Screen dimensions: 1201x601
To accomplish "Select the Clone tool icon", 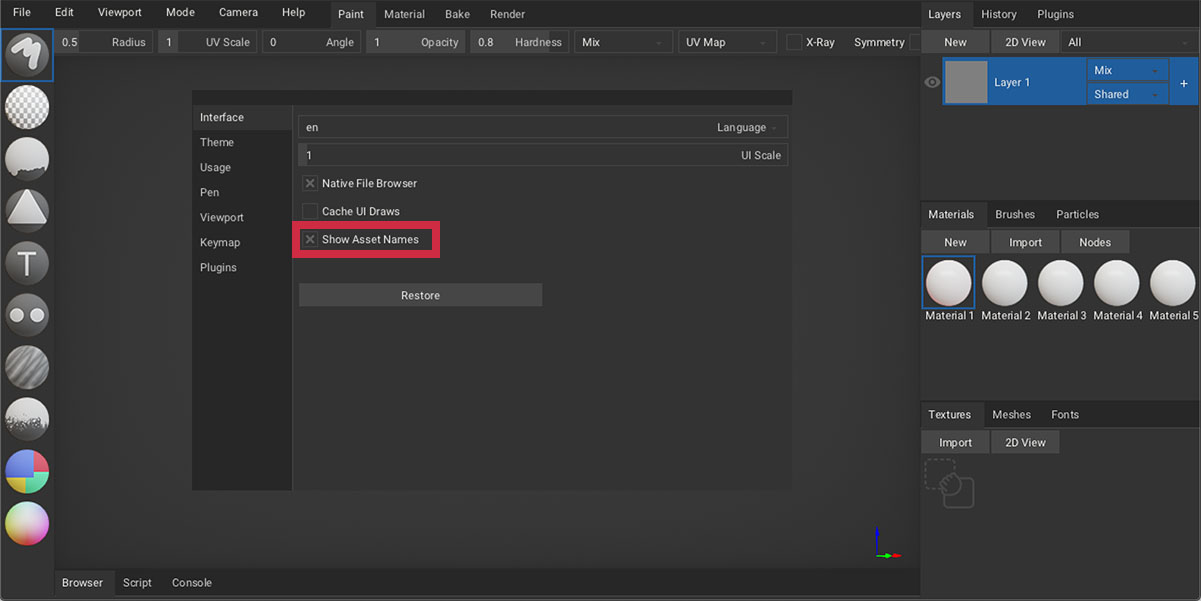I will click(x=27, y=314).
